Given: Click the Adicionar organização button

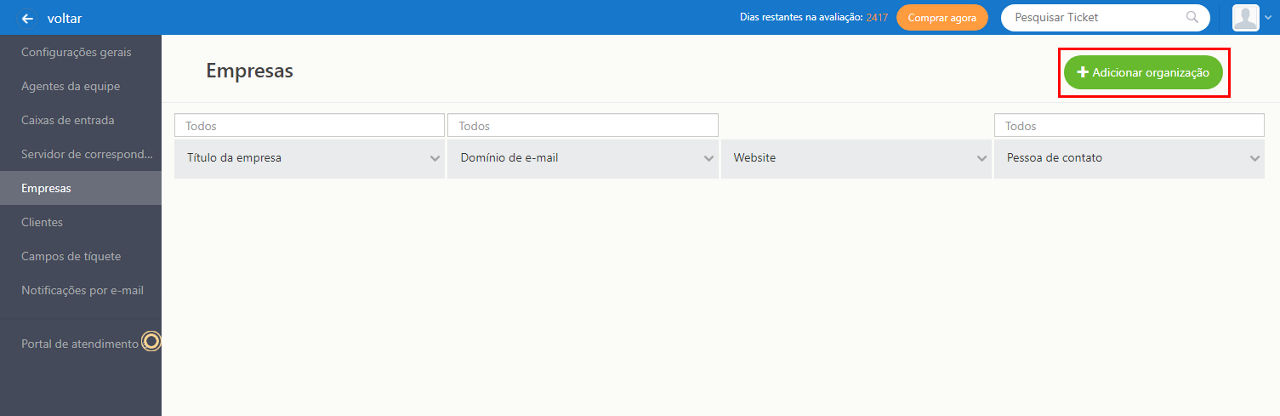Looking at the screenshot, I should 1143,73.
